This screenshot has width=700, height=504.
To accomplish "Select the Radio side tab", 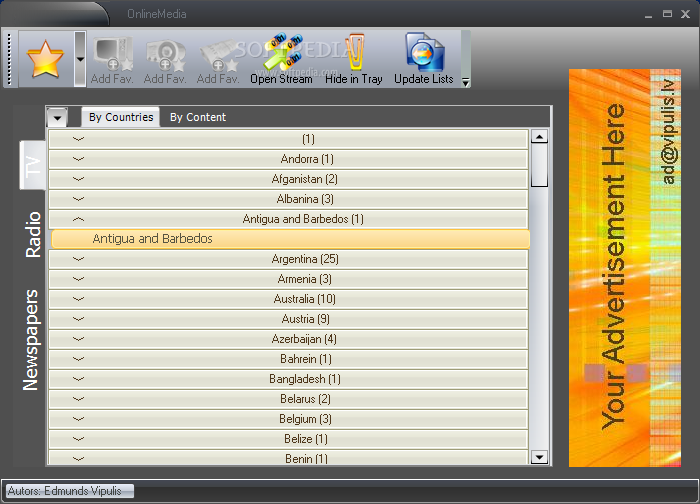I will 33,234.
